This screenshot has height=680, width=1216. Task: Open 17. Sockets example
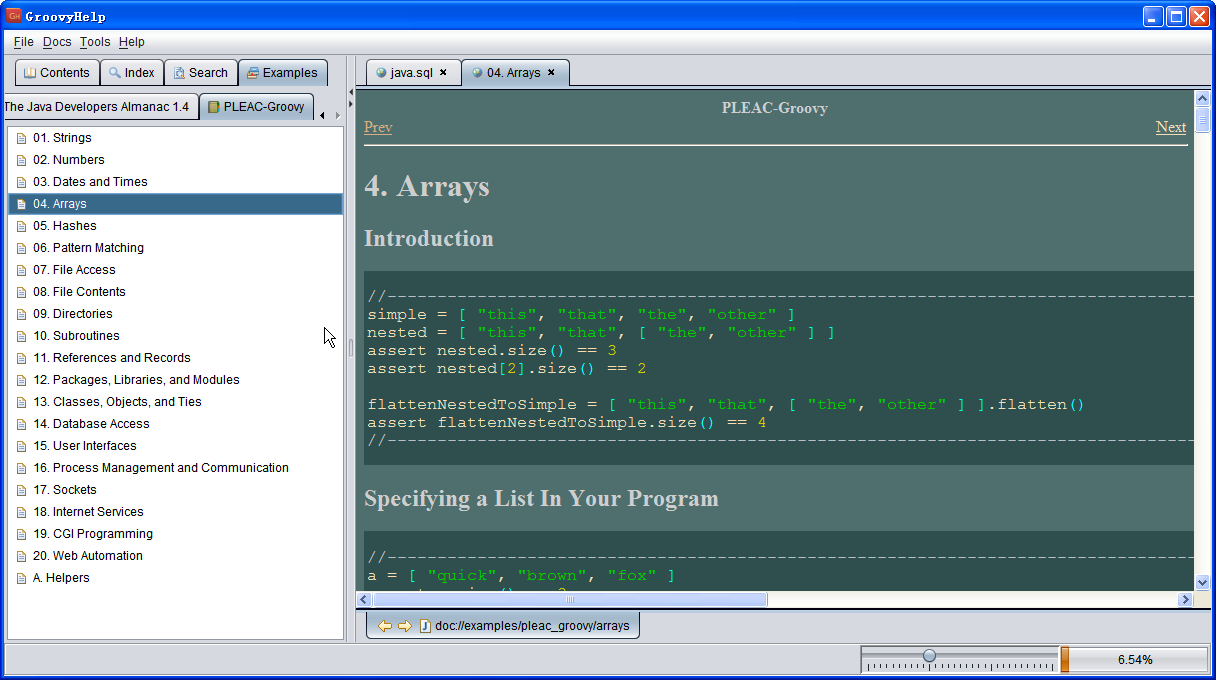click(x=175, y=490)
